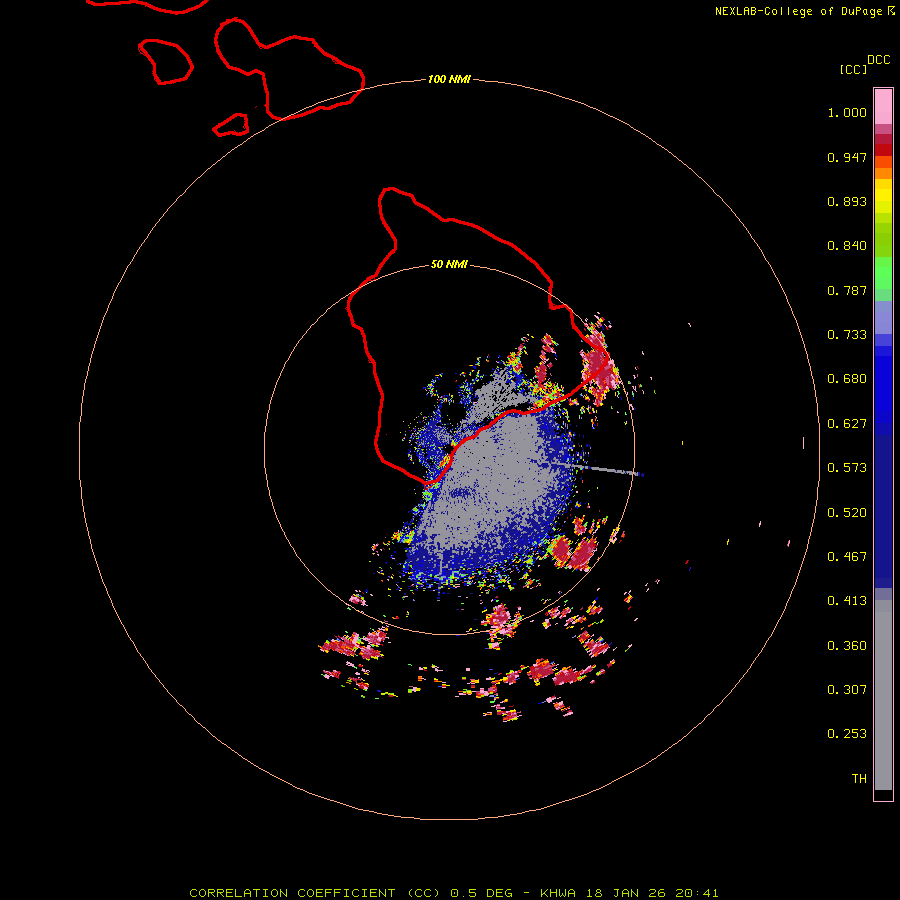900x900 pixels.
Task: Click the Kahoolawe island outline
Action: coord(231,125)
